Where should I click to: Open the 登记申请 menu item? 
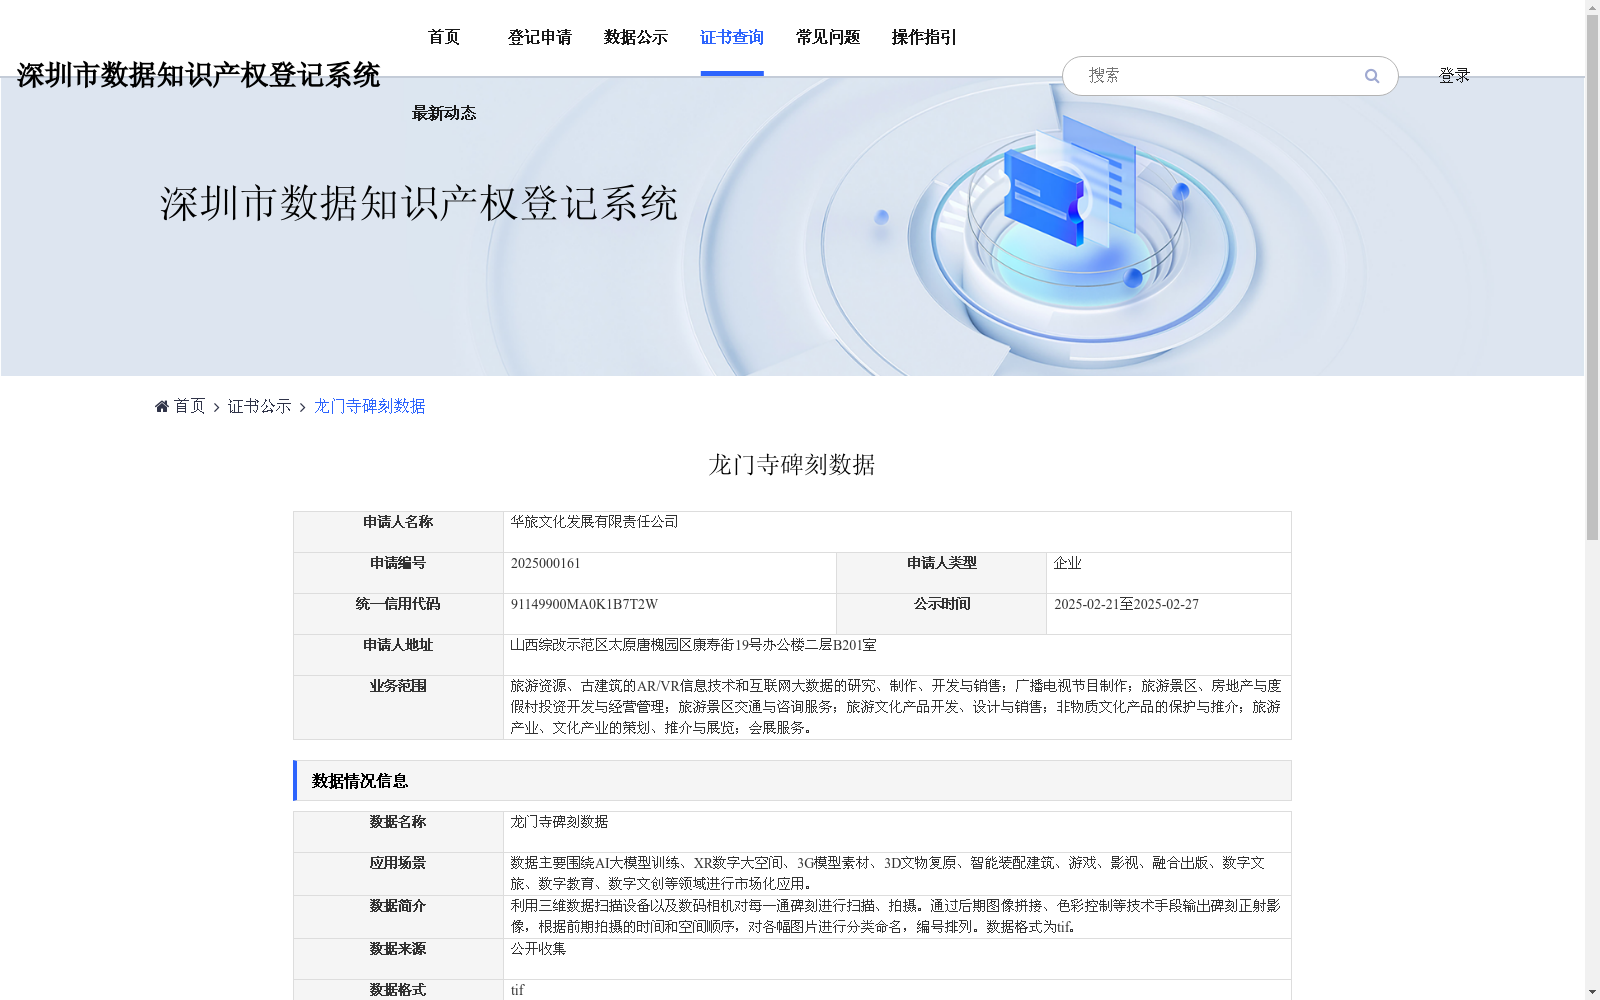coord(540,37)
